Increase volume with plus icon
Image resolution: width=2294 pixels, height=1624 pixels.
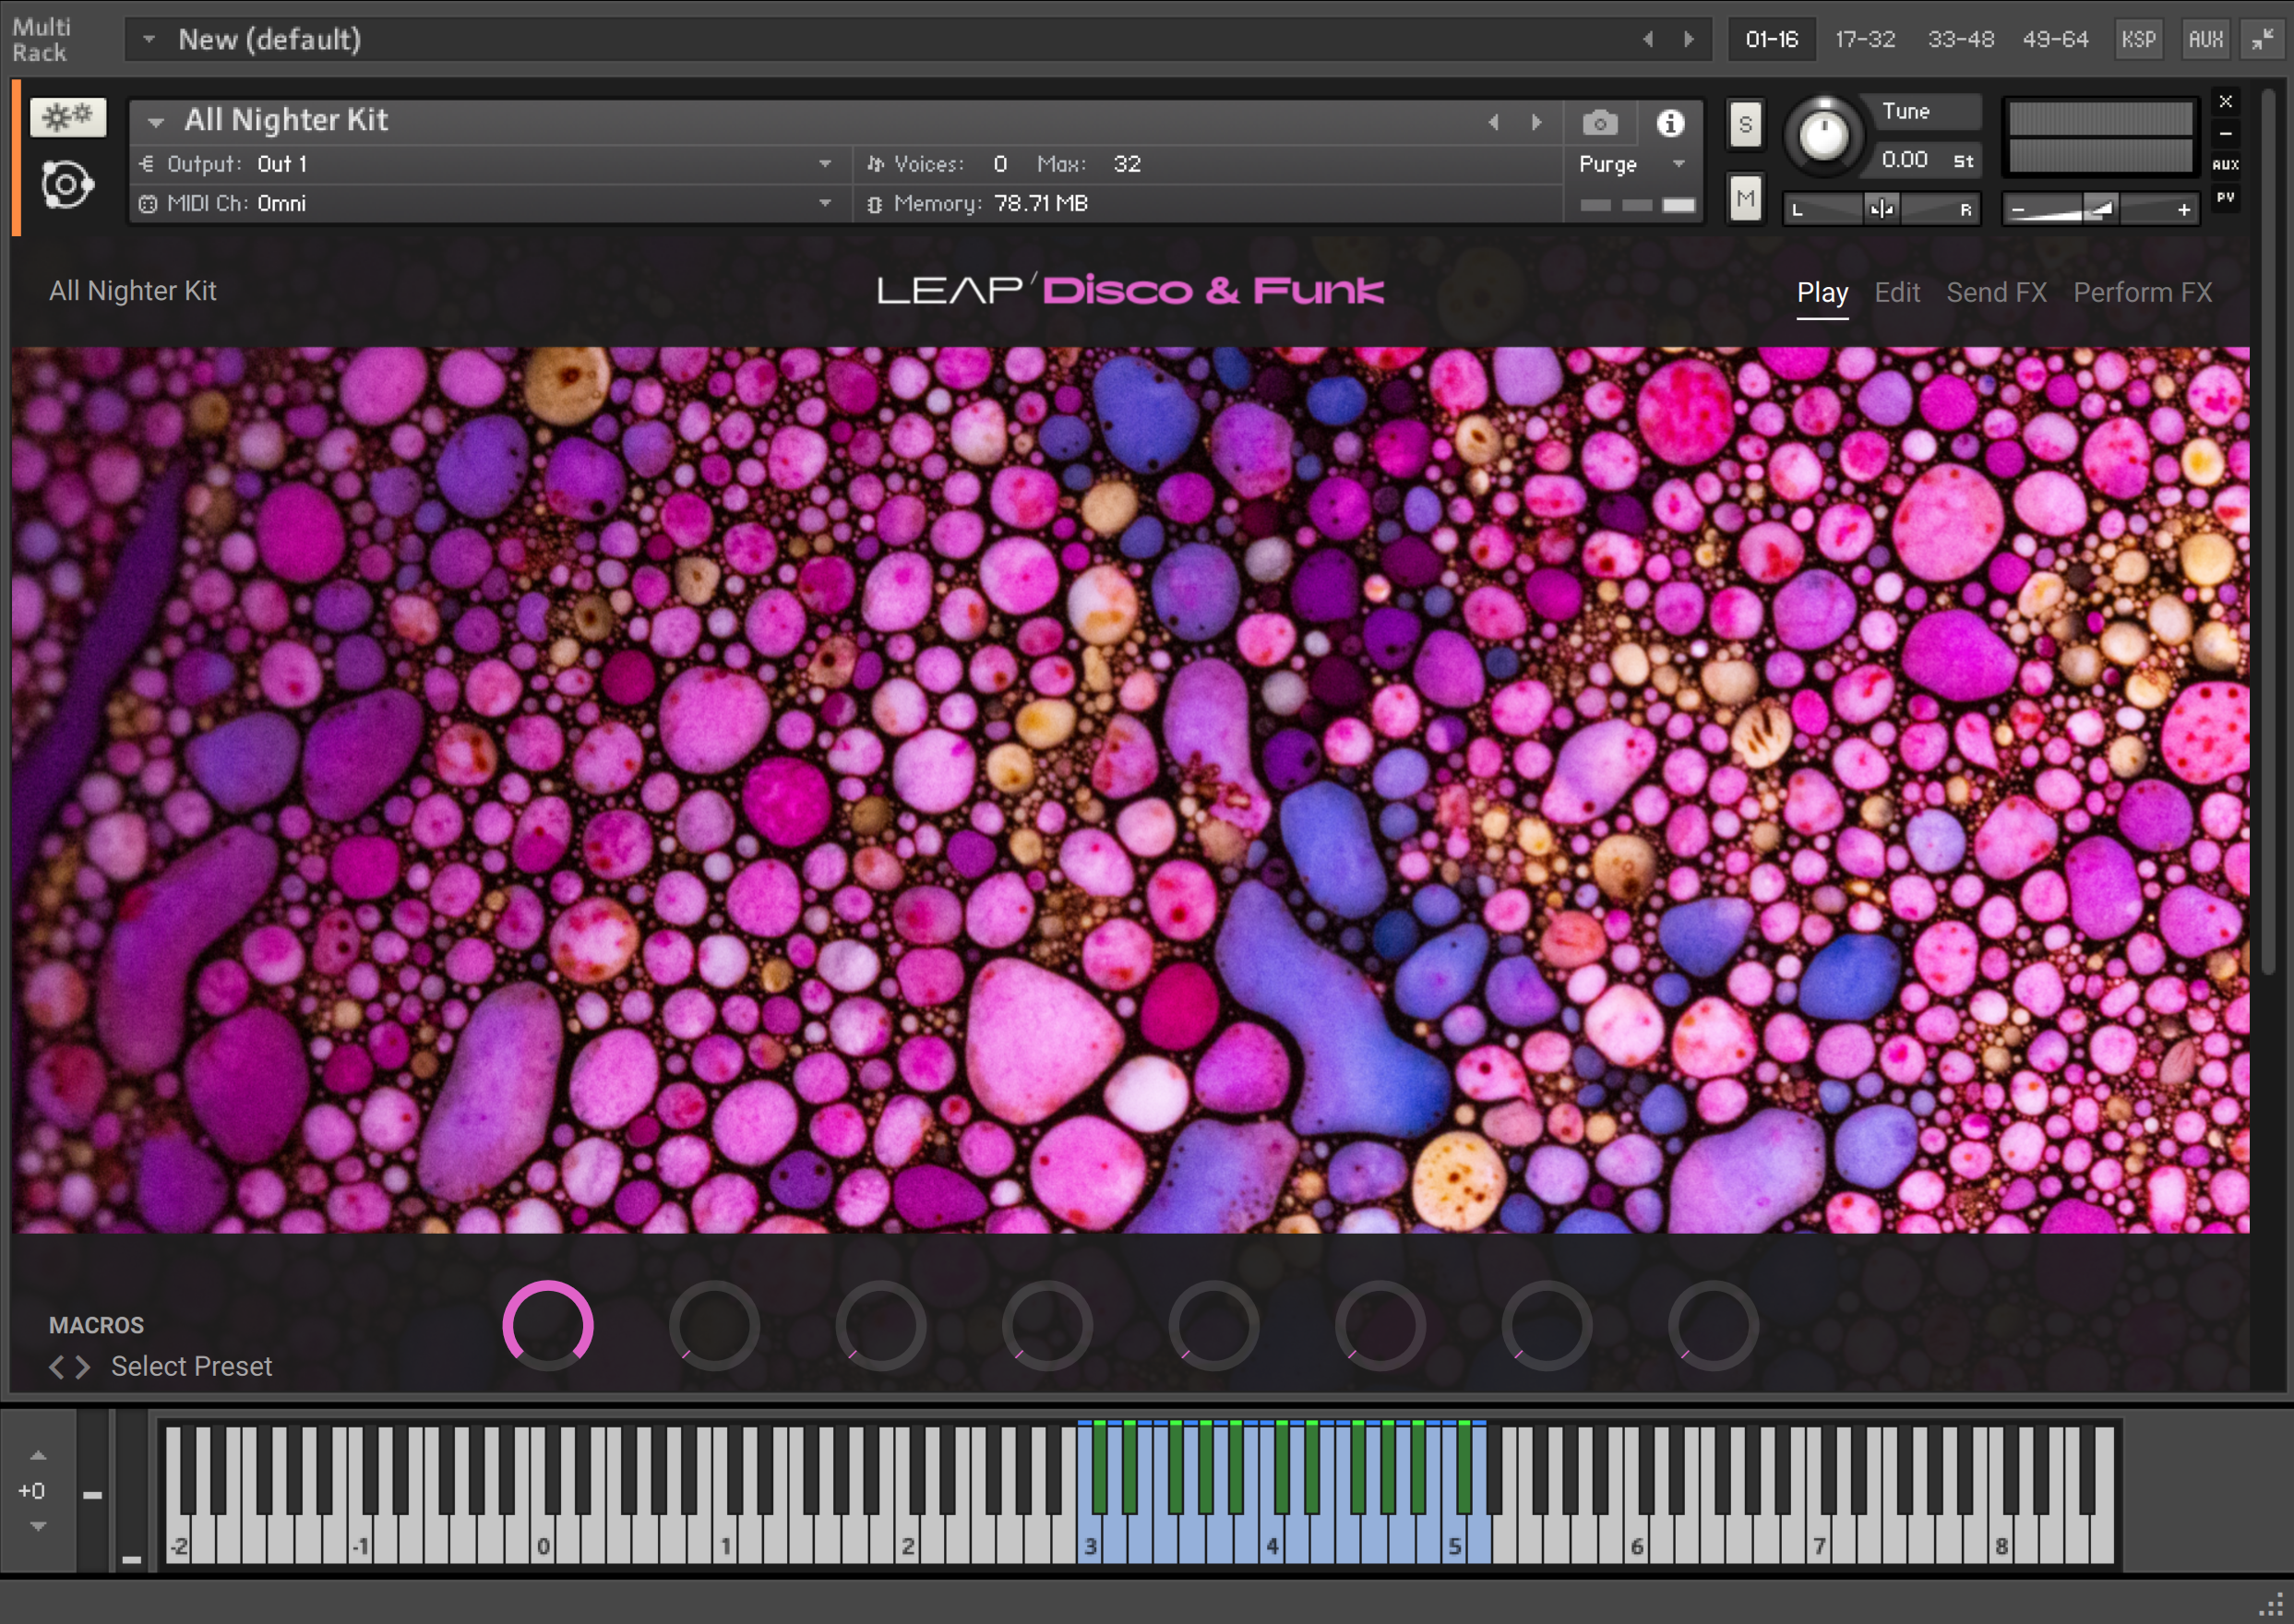coord(2184,210)
